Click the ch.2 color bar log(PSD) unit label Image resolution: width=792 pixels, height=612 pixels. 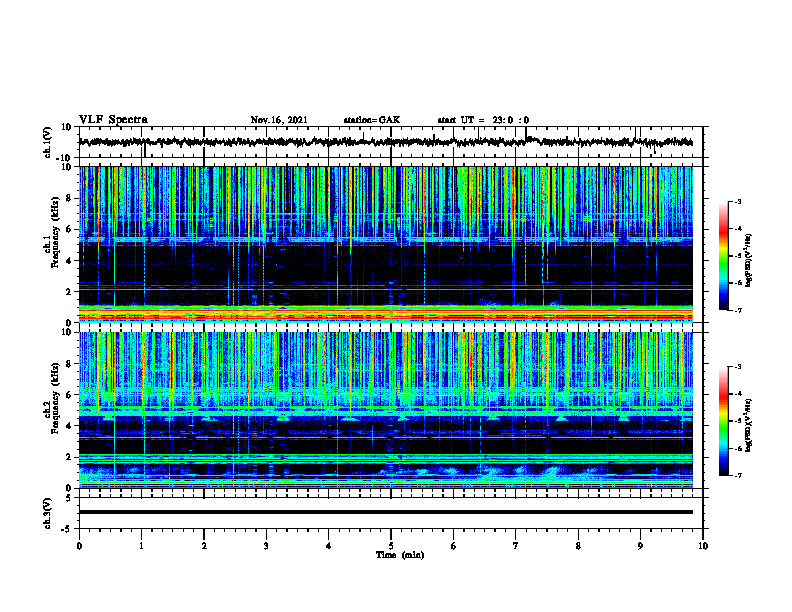[749, 425]
